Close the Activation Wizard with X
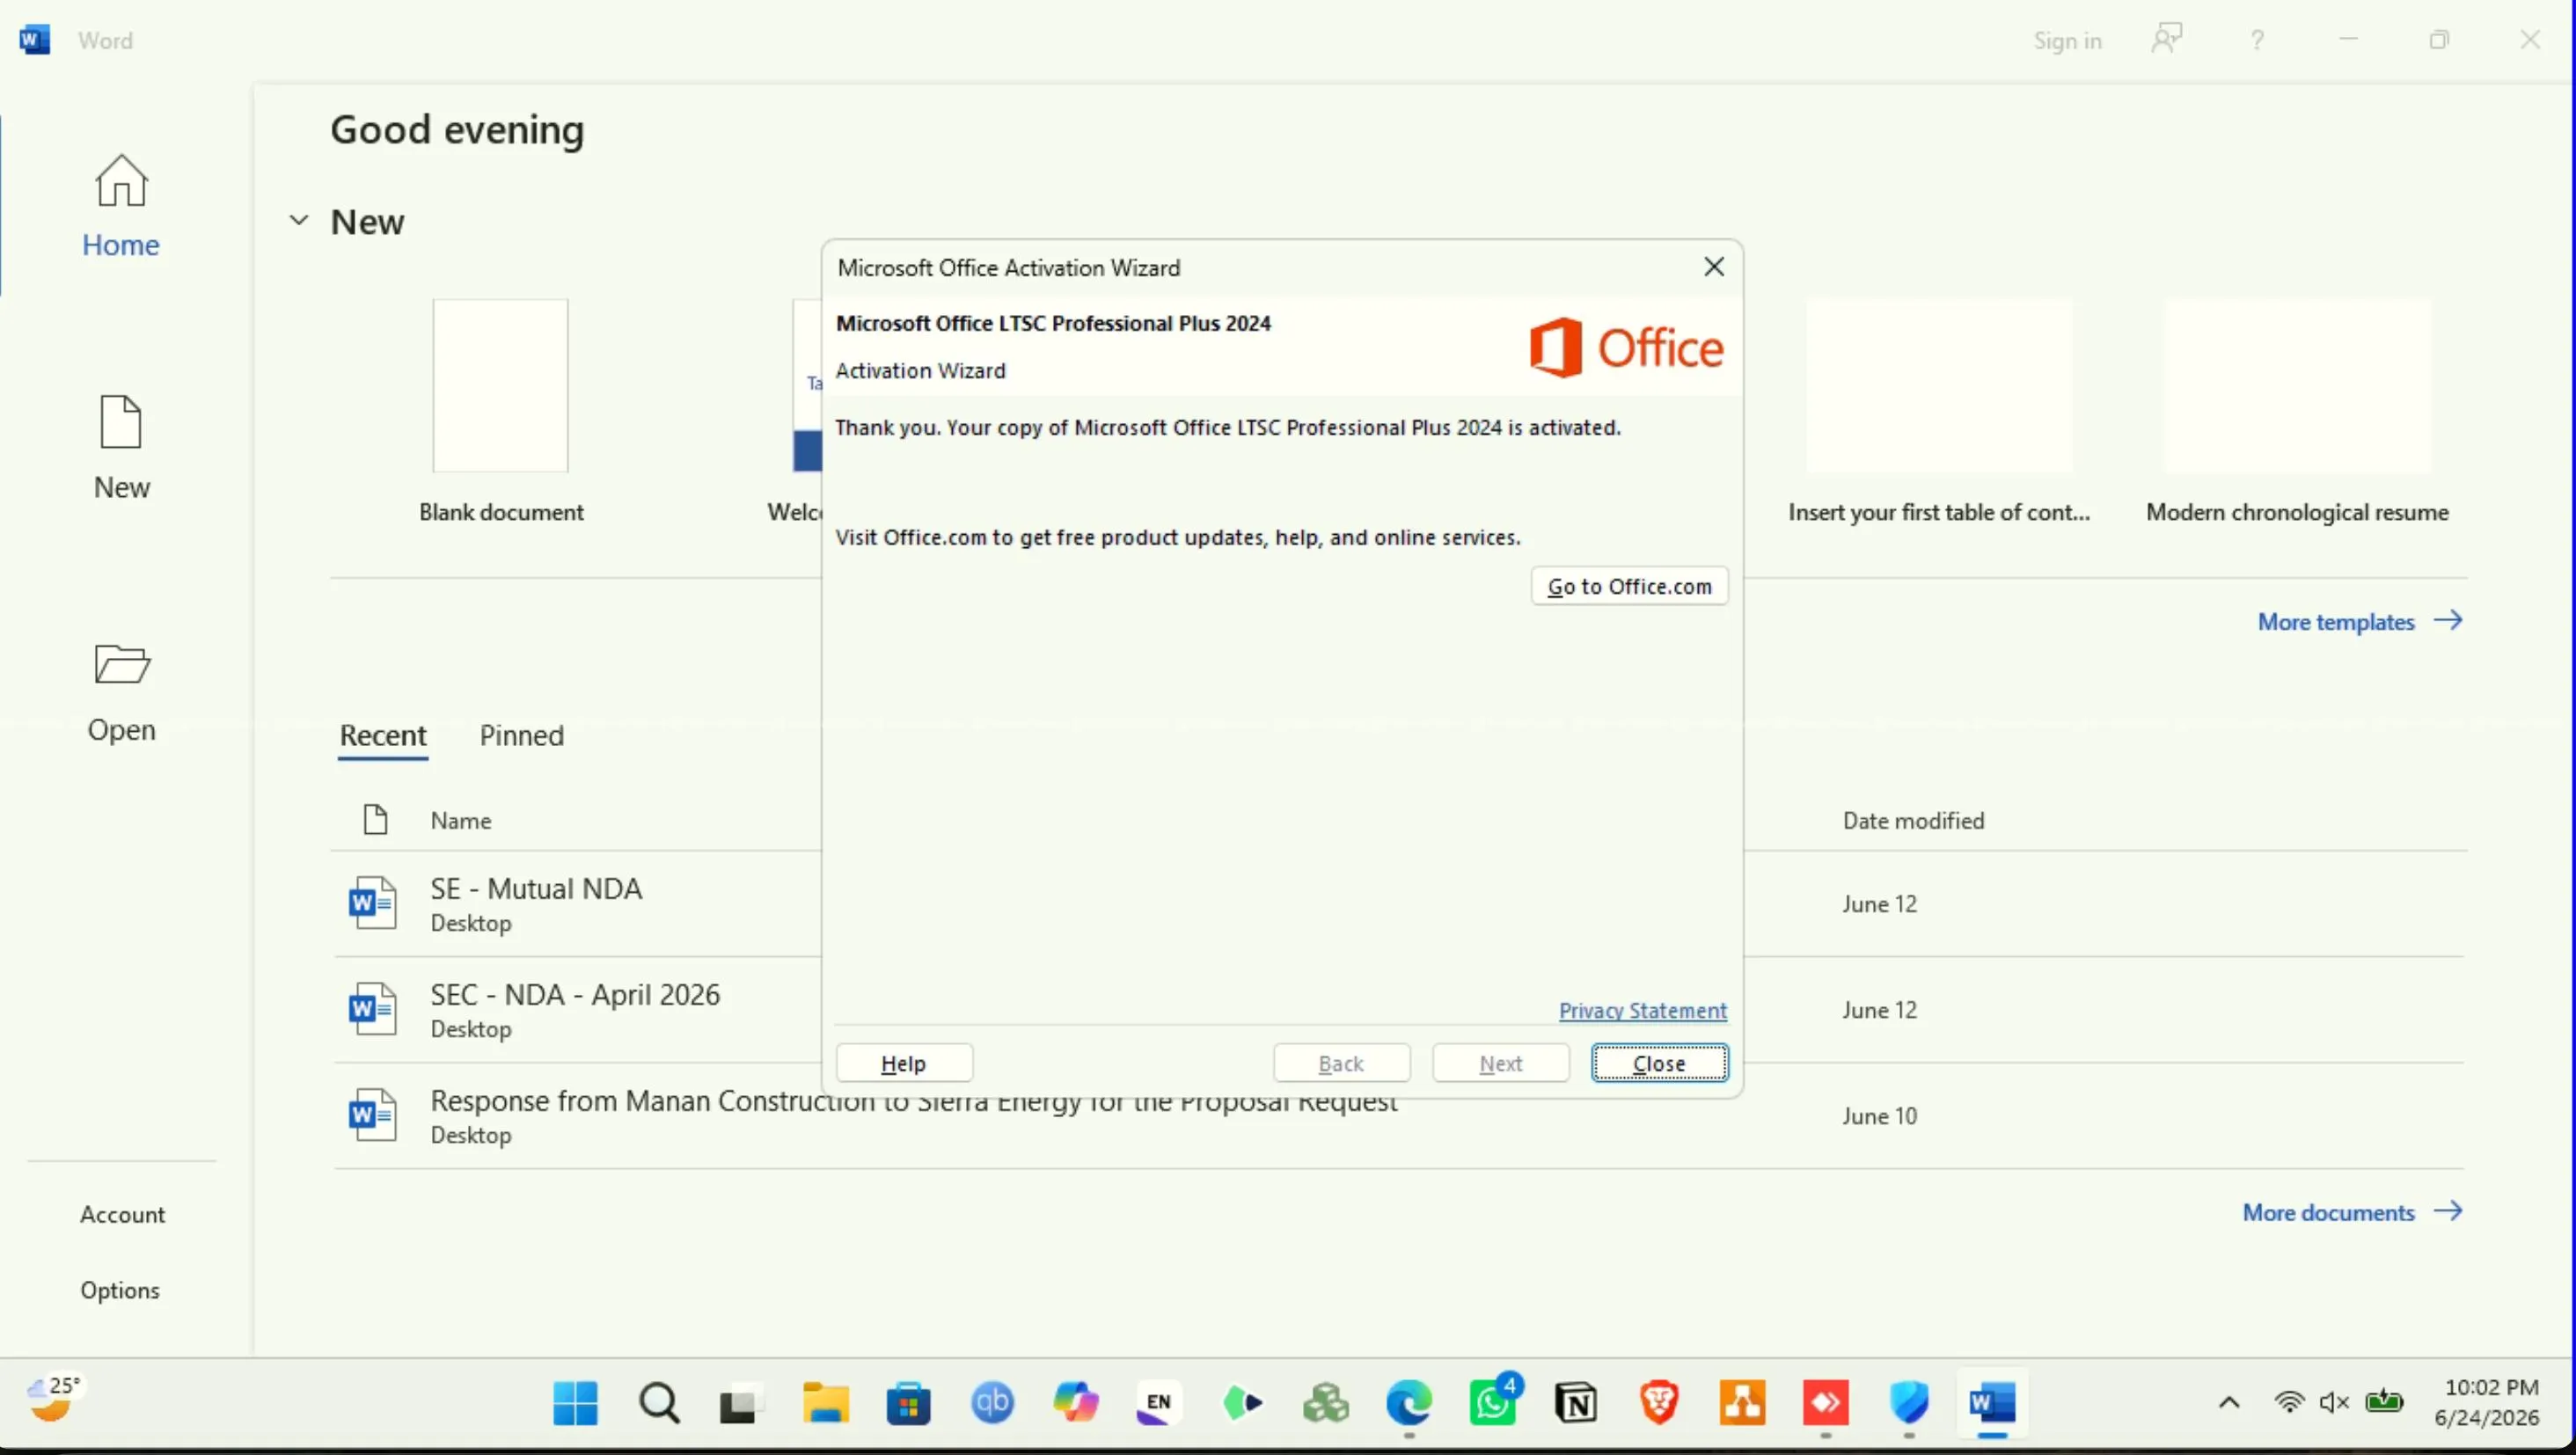The height and width of the screenshot is (1455, 2576). 1714,267
